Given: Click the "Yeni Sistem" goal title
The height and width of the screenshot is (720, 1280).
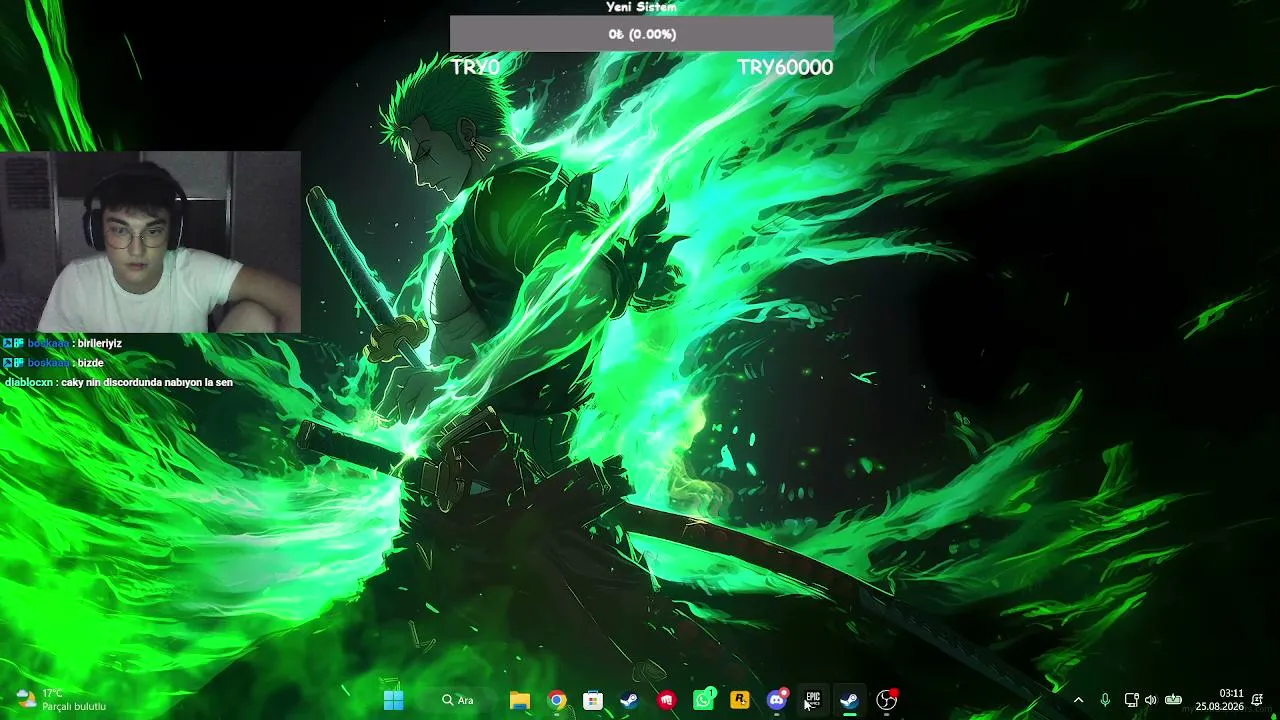Looking at the screenshot, I should pyautogui.click(x=642, y=7).
